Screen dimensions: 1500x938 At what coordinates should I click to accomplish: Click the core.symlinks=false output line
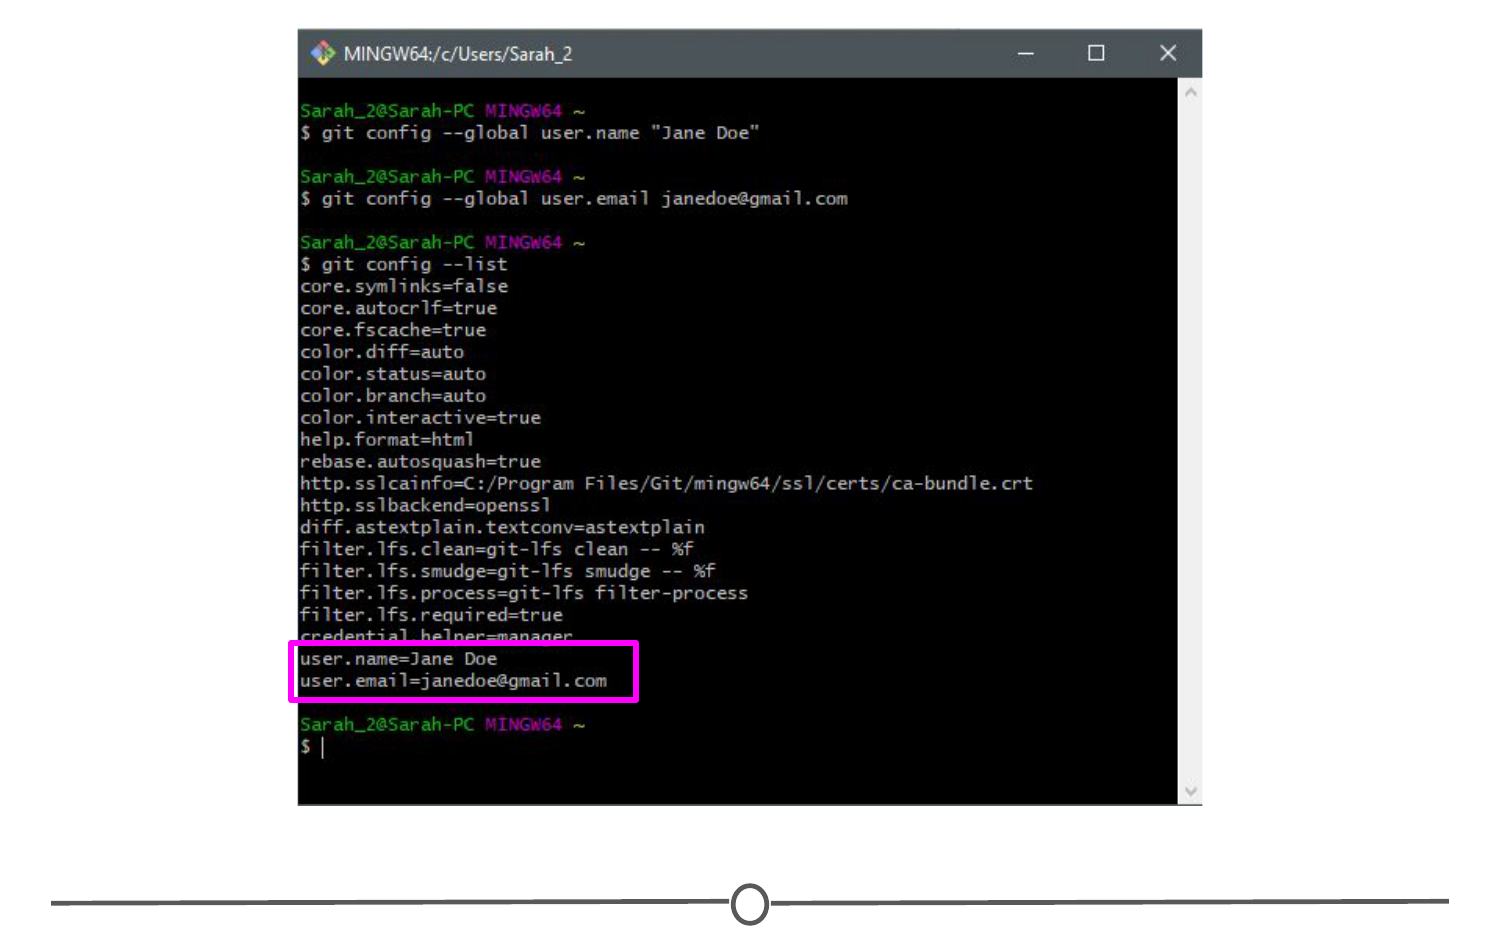pyautogui.click(x=404, y=287)
